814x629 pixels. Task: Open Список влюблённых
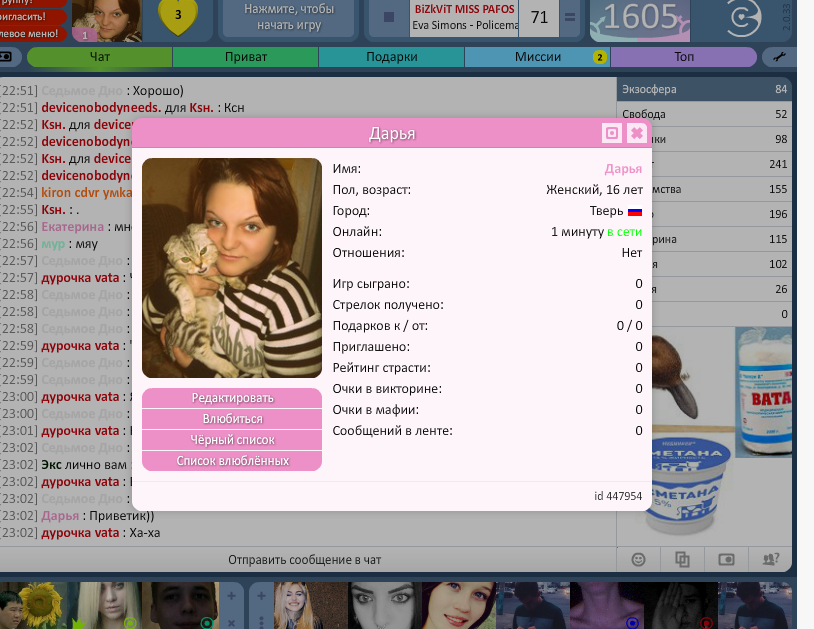232,461
